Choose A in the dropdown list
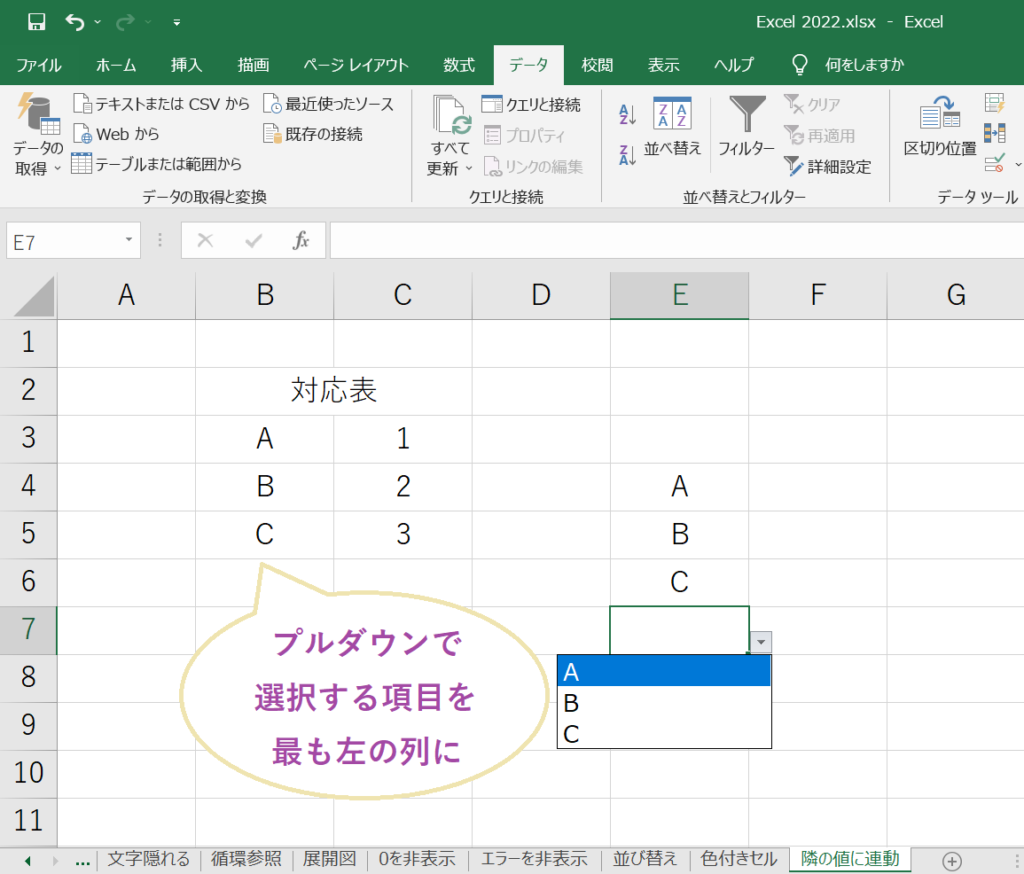The width and height of the screenshot is (1024, 874). click(664, 672)
